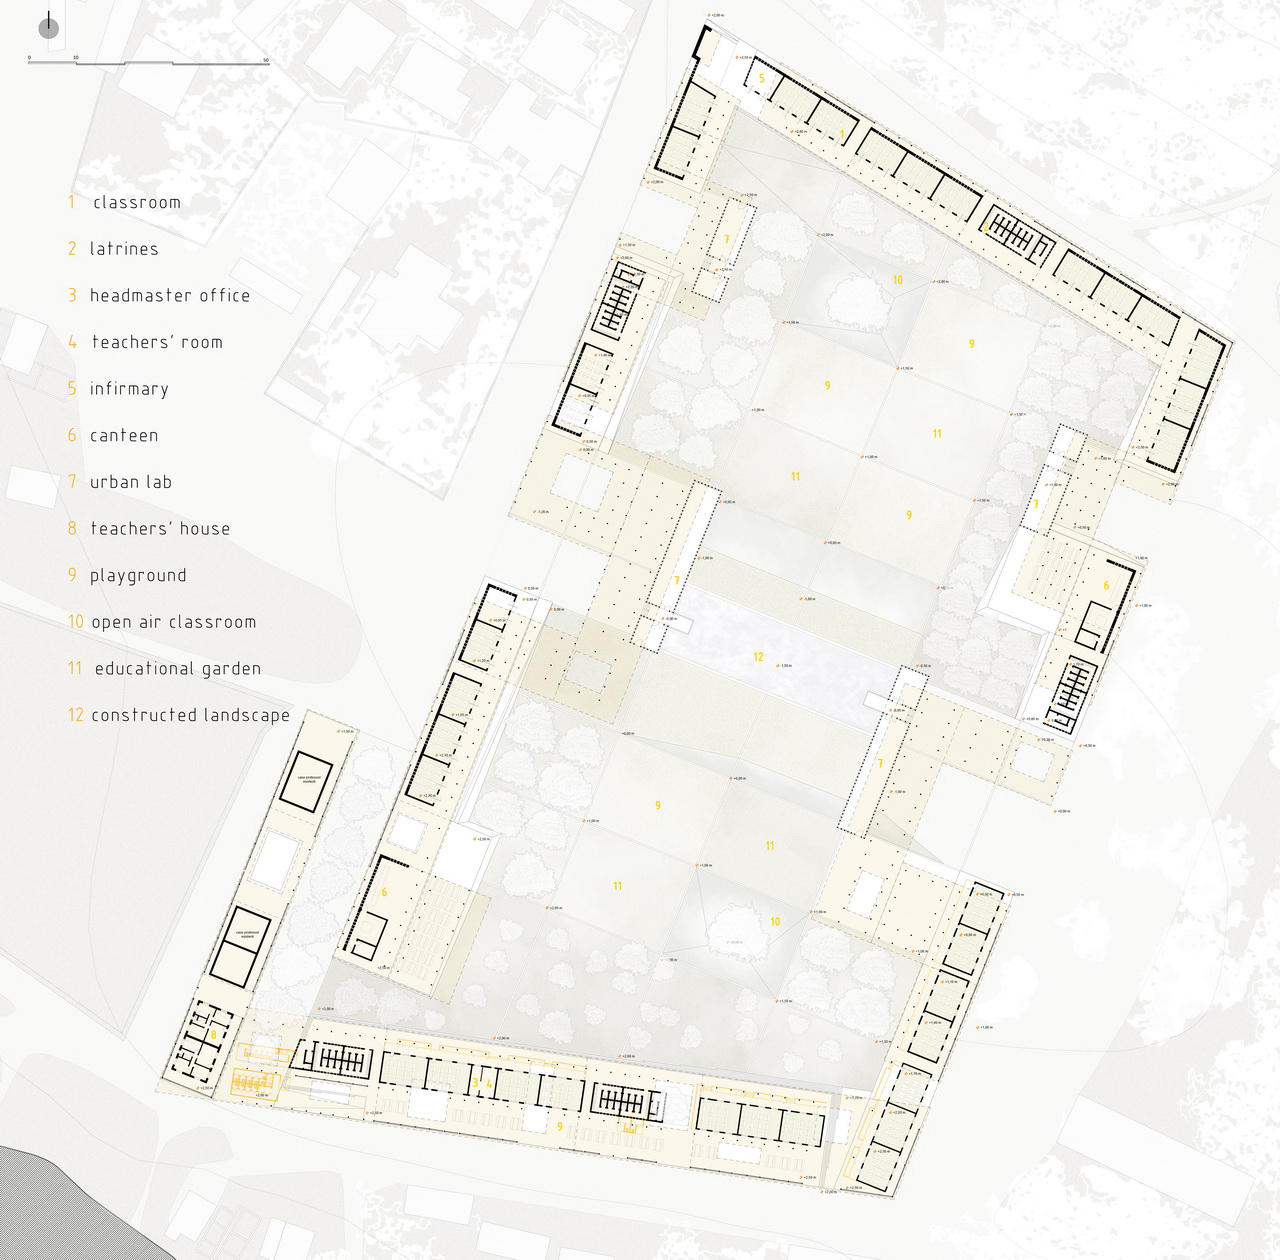
Task: Click the hatched area in the bottom-left corner
Action: 40,1200
